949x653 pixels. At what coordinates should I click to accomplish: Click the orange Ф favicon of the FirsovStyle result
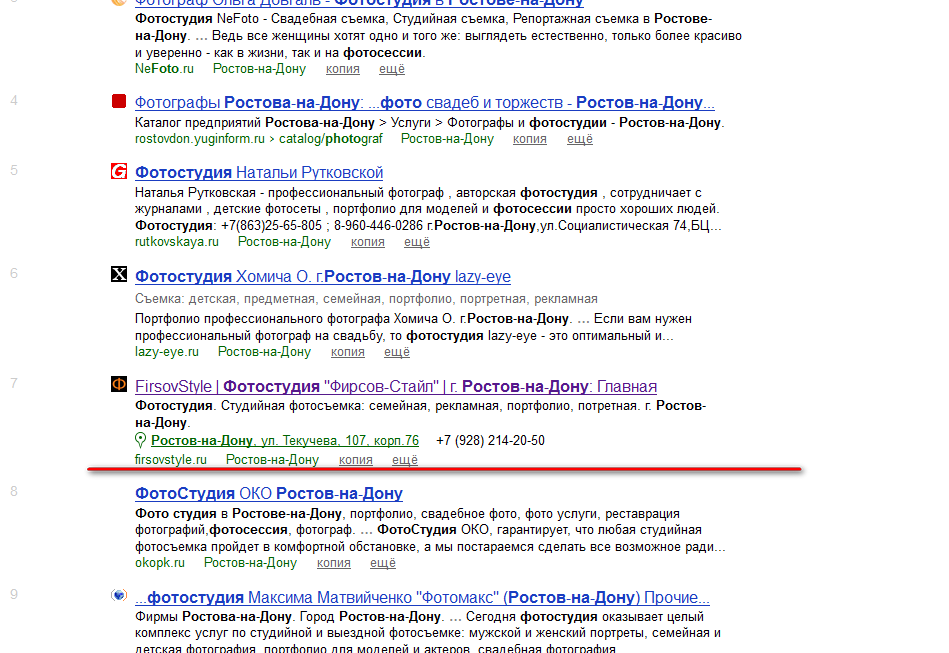pos(119,384)
